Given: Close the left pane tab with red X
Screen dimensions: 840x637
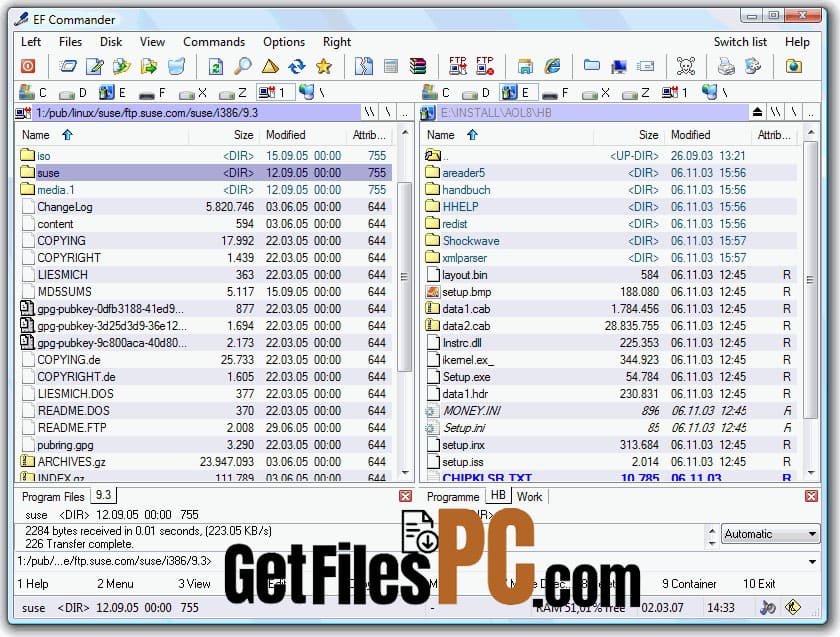Looking at the screenshot, I should 406,496.
